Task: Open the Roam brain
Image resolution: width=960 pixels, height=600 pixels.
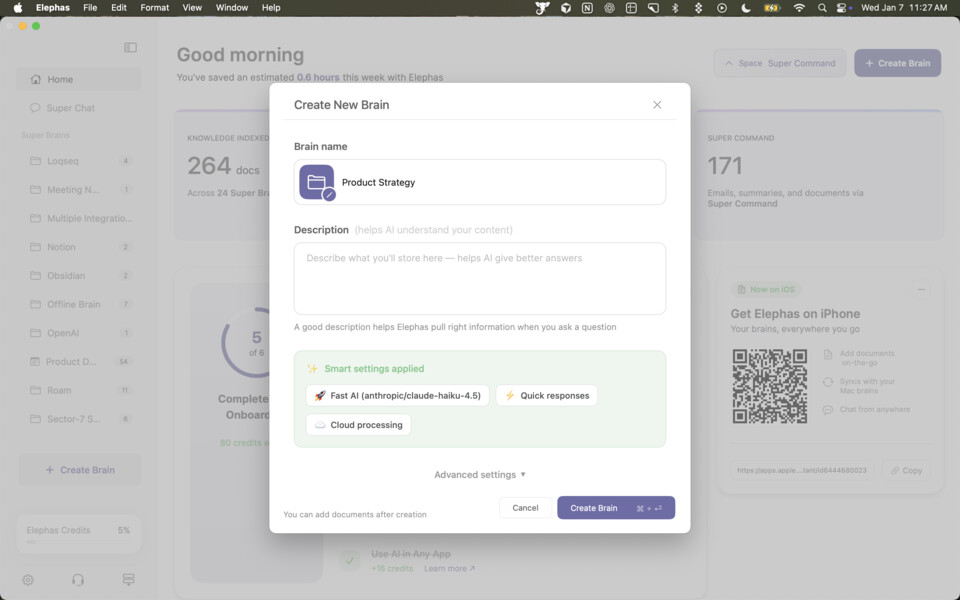Action: [x=78, y=390]
